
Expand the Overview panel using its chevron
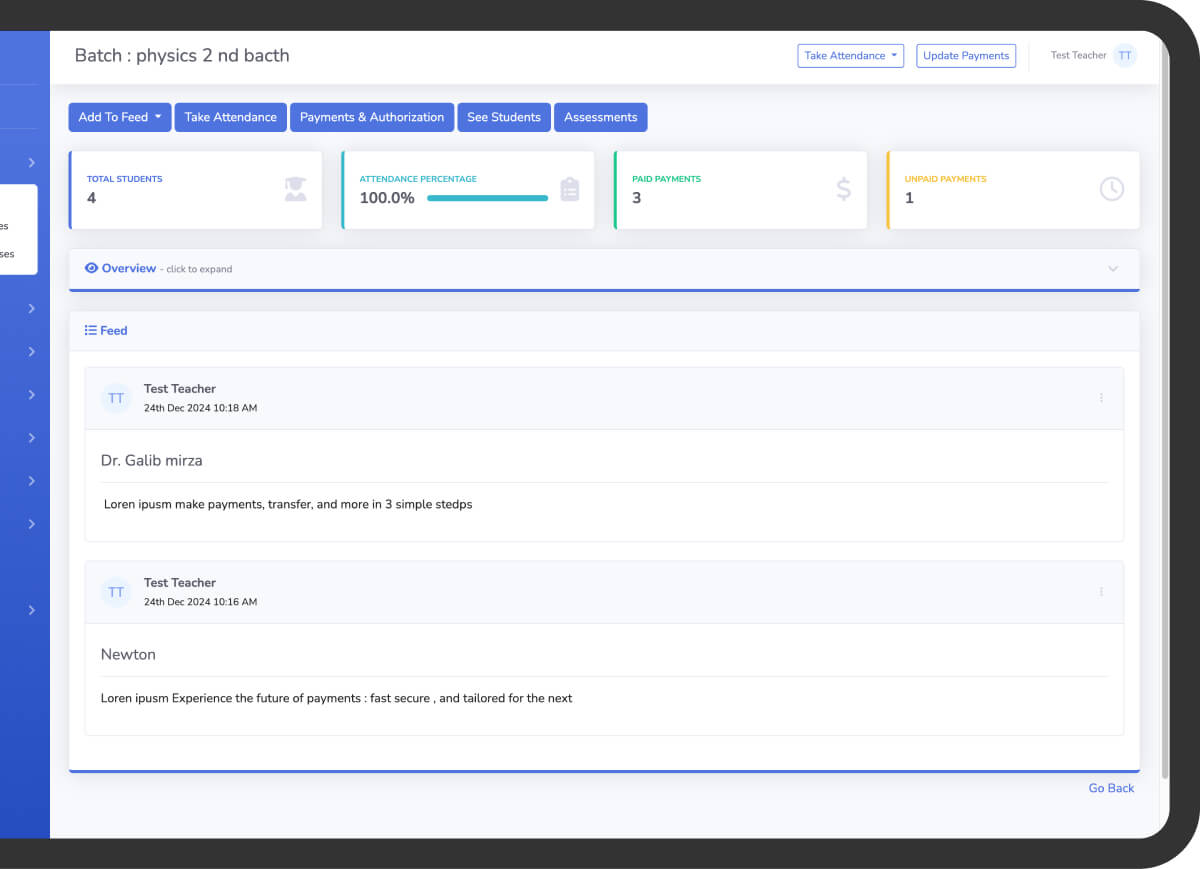pos(1113,269)
